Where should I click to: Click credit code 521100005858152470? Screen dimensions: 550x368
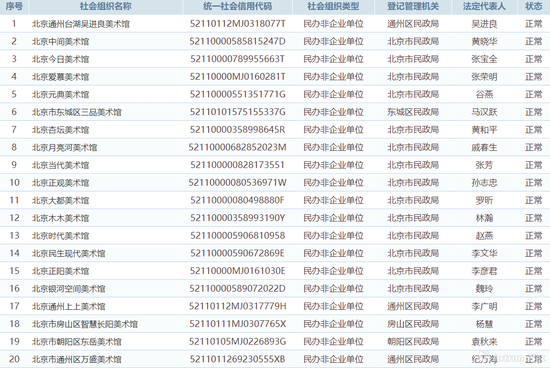coord(237,41)
